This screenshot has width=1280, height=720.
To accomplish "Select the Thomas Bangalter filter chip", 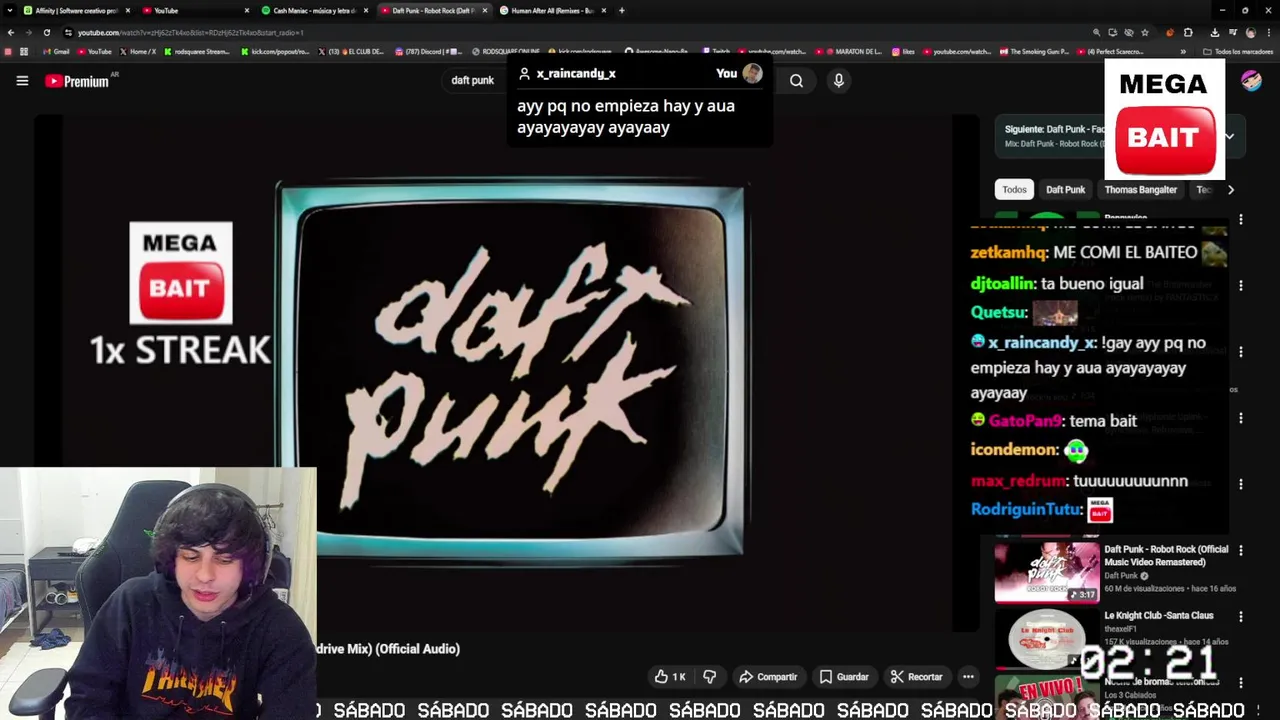I will (1140, 190).
